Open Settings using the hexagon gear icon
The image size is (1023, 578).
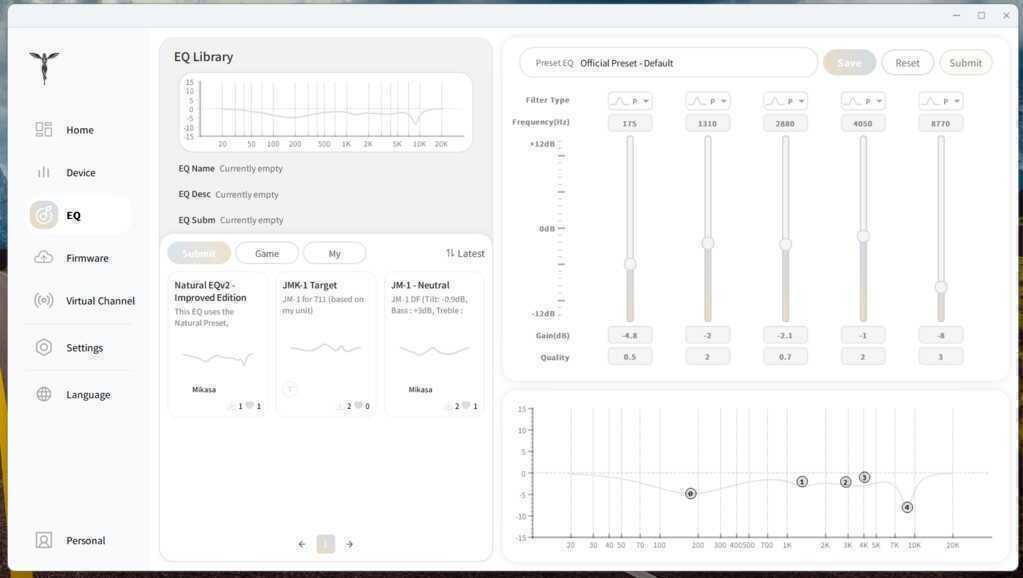44,348
